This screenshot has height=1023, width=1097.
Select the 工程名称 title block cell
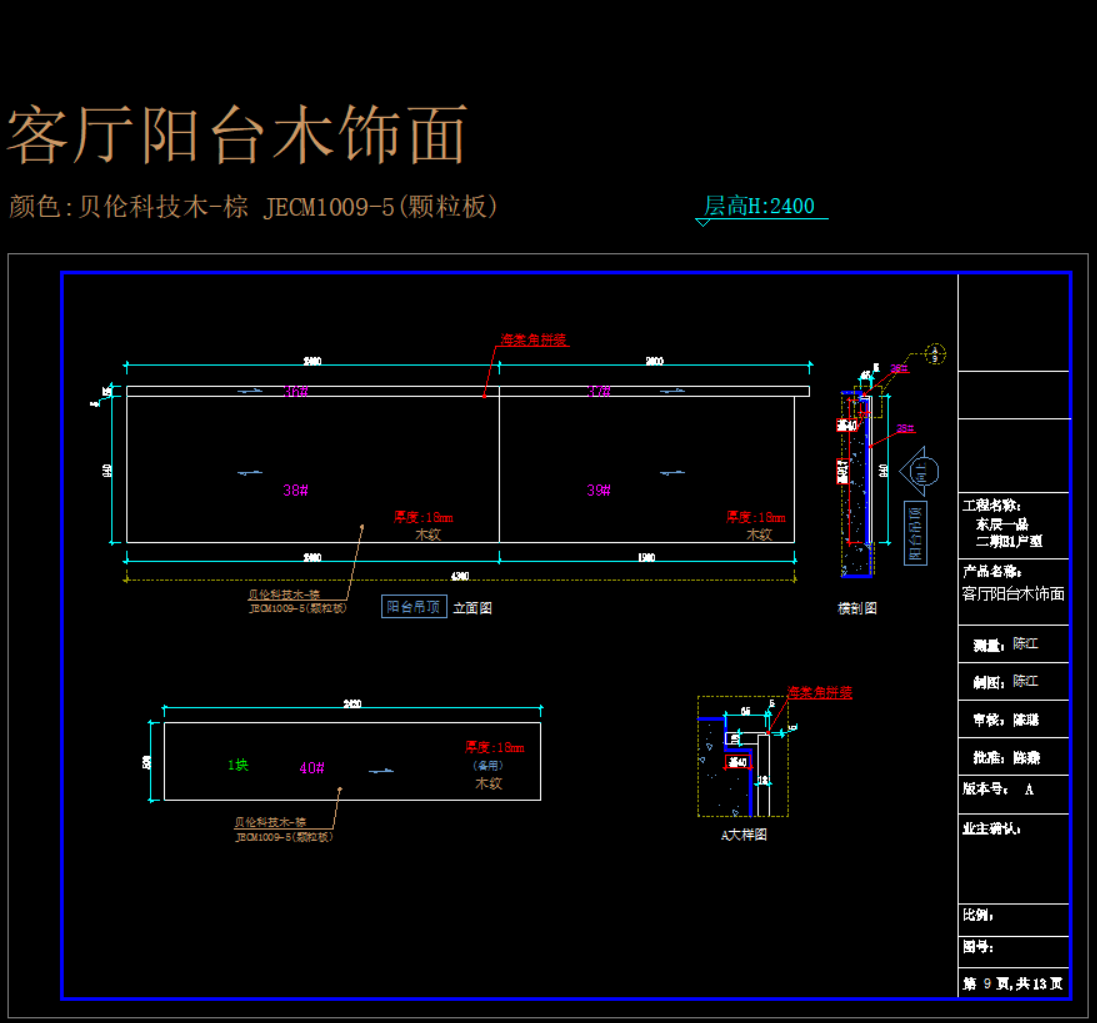(1013, 522)
